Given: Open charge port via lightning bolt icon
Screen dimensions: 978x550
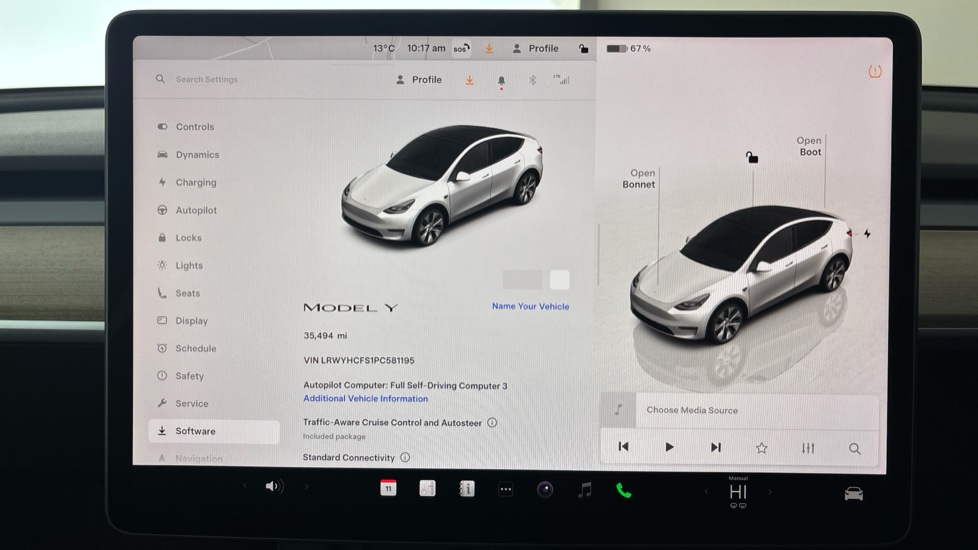Looking at the screenshot, I should [x=867, y=234].
